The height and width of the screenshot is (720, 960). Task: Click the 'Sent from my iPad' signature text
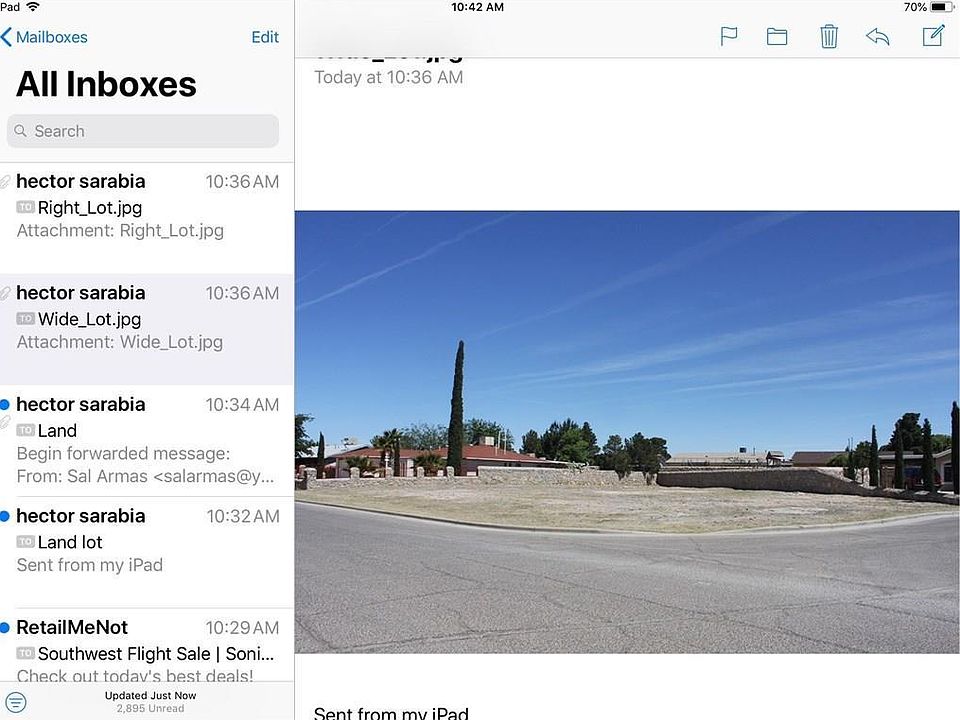(x=391, y=713)
